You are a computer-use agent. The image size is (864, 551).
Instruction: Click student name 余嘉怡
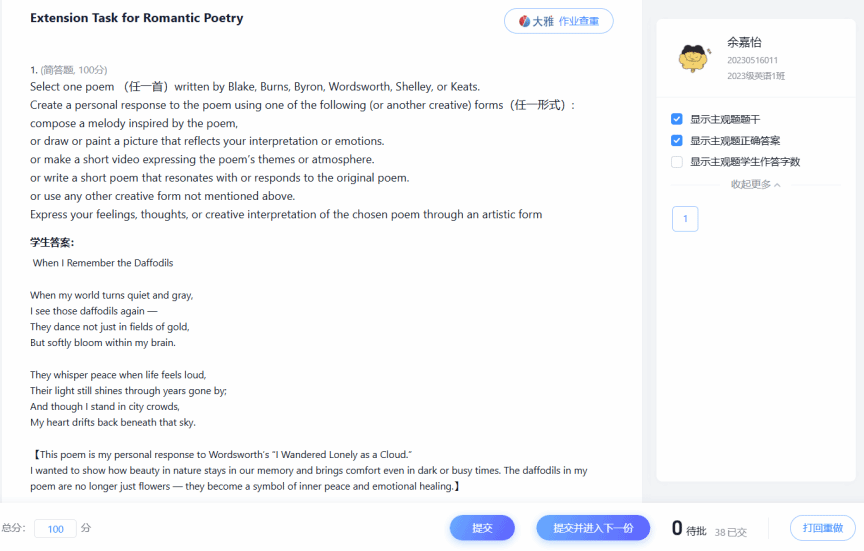[744, 42]
